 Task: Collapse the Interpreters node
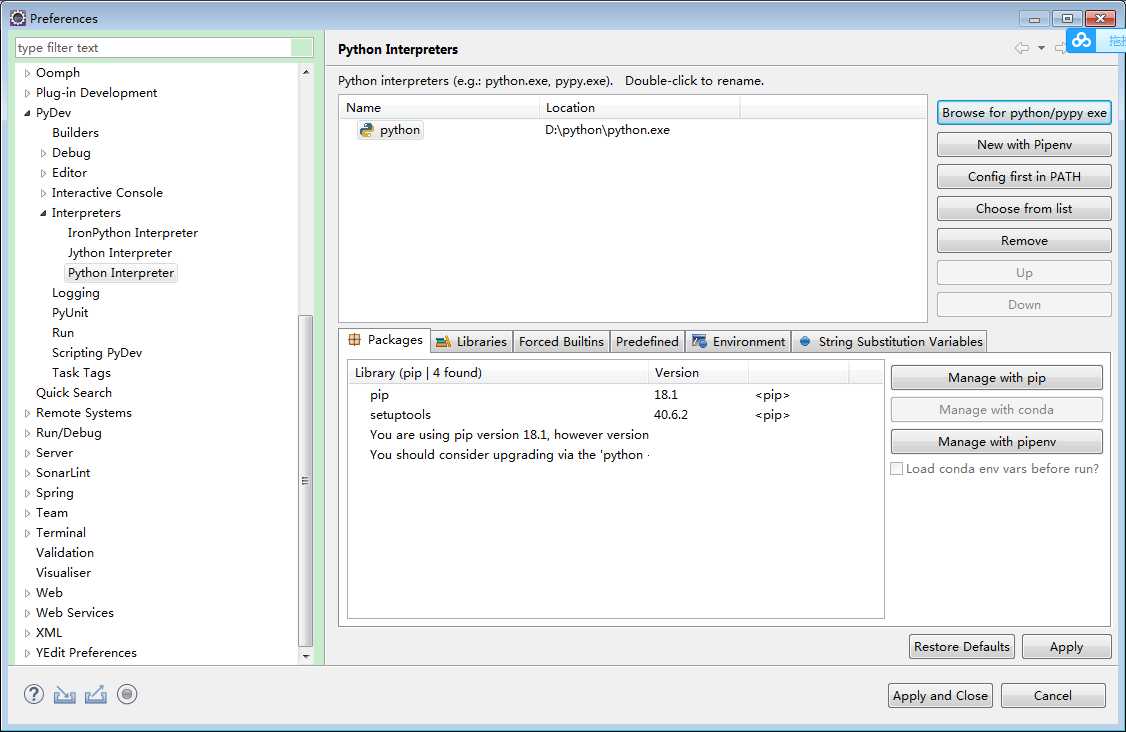point(43,213)
